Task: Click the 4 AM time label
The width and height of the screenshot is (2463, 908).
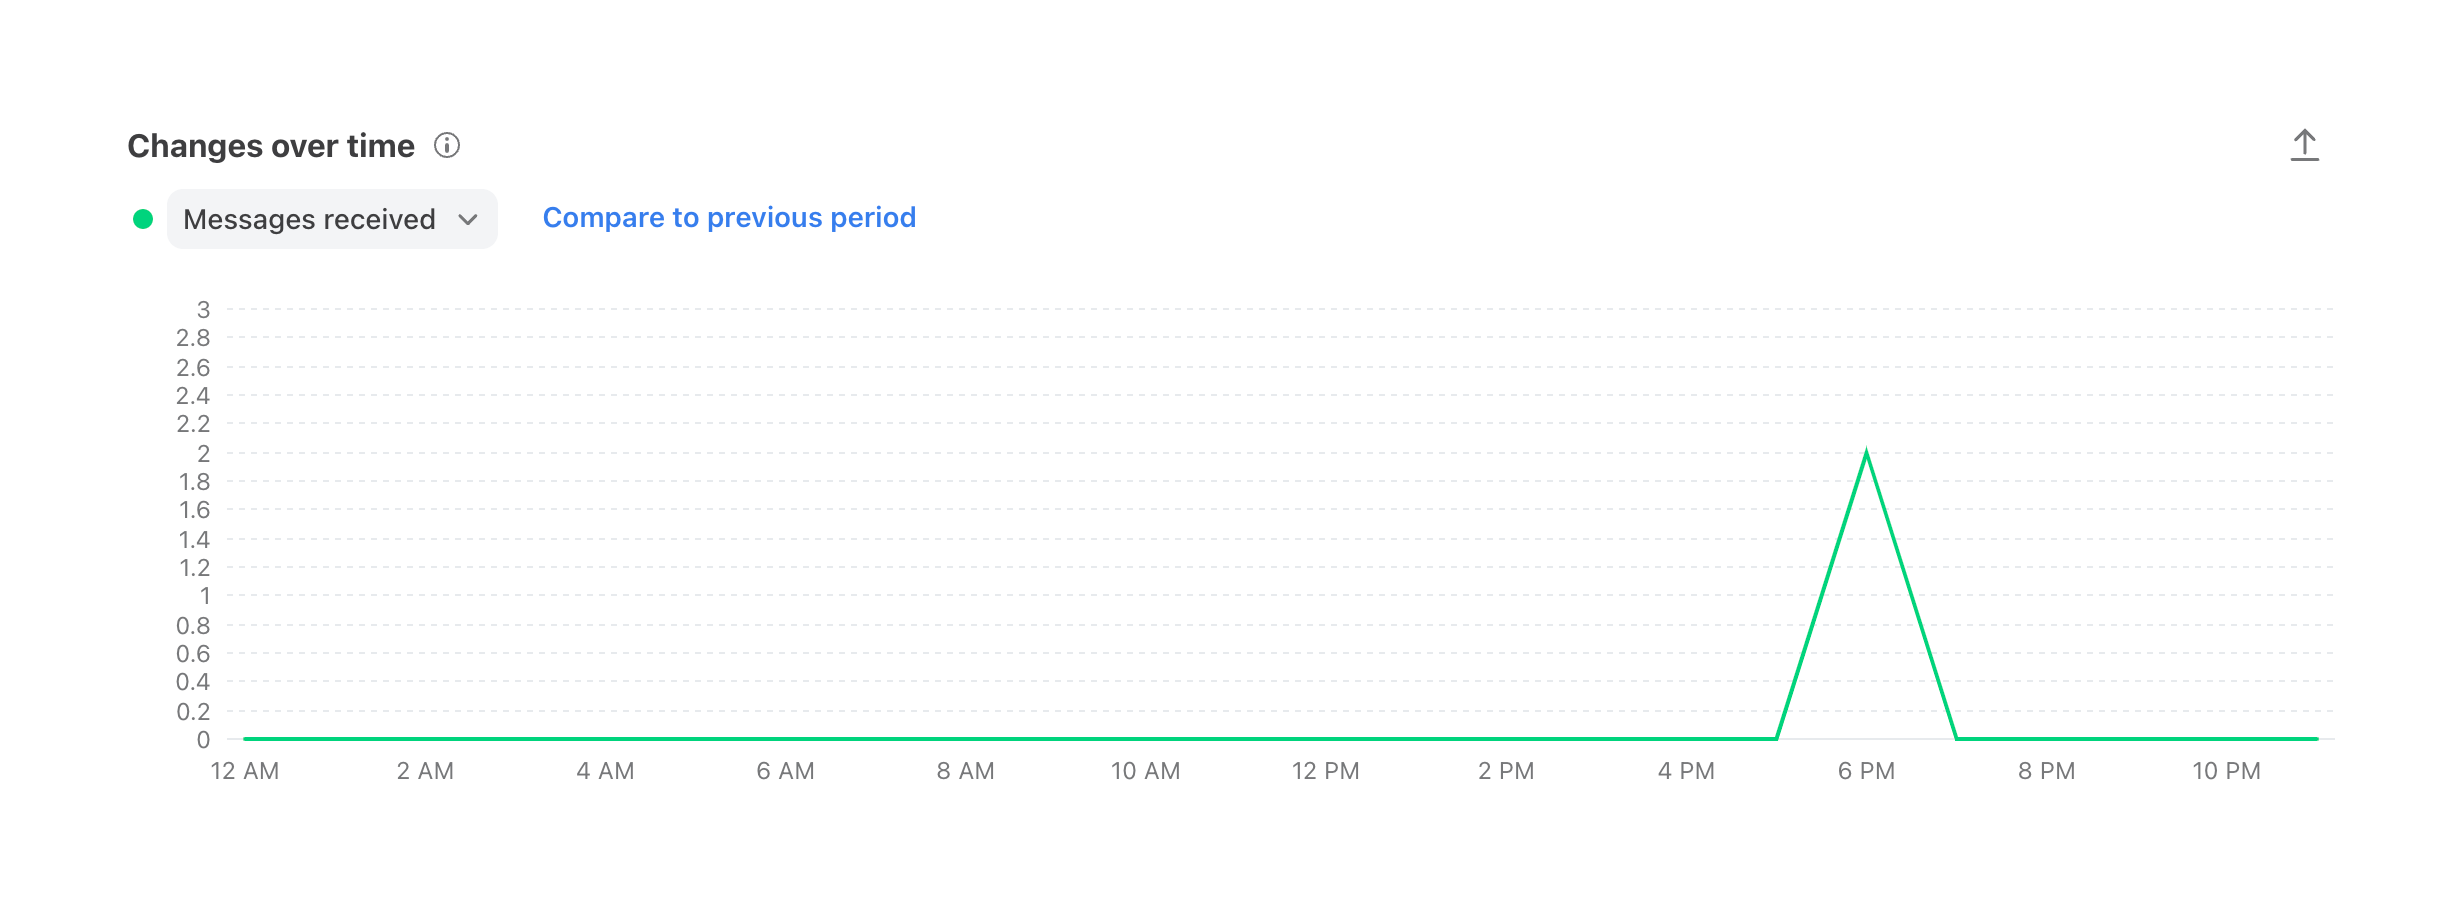Action: 605,771
